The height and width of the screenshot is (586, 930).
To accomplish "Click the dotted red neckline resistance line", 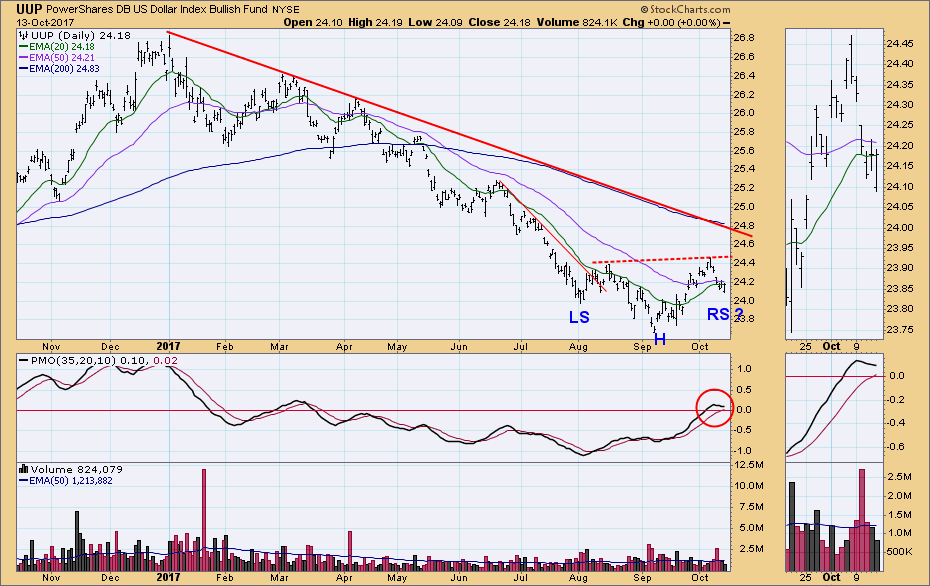I will pos(660,259).
